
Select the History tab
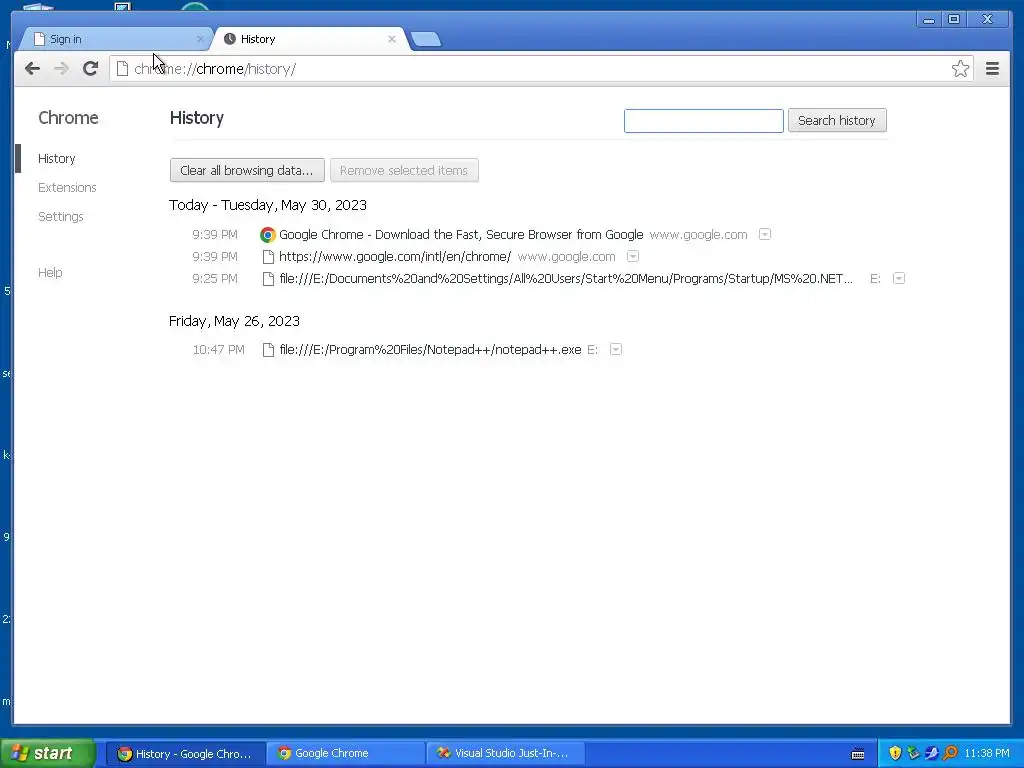click(x=310, y=39)
